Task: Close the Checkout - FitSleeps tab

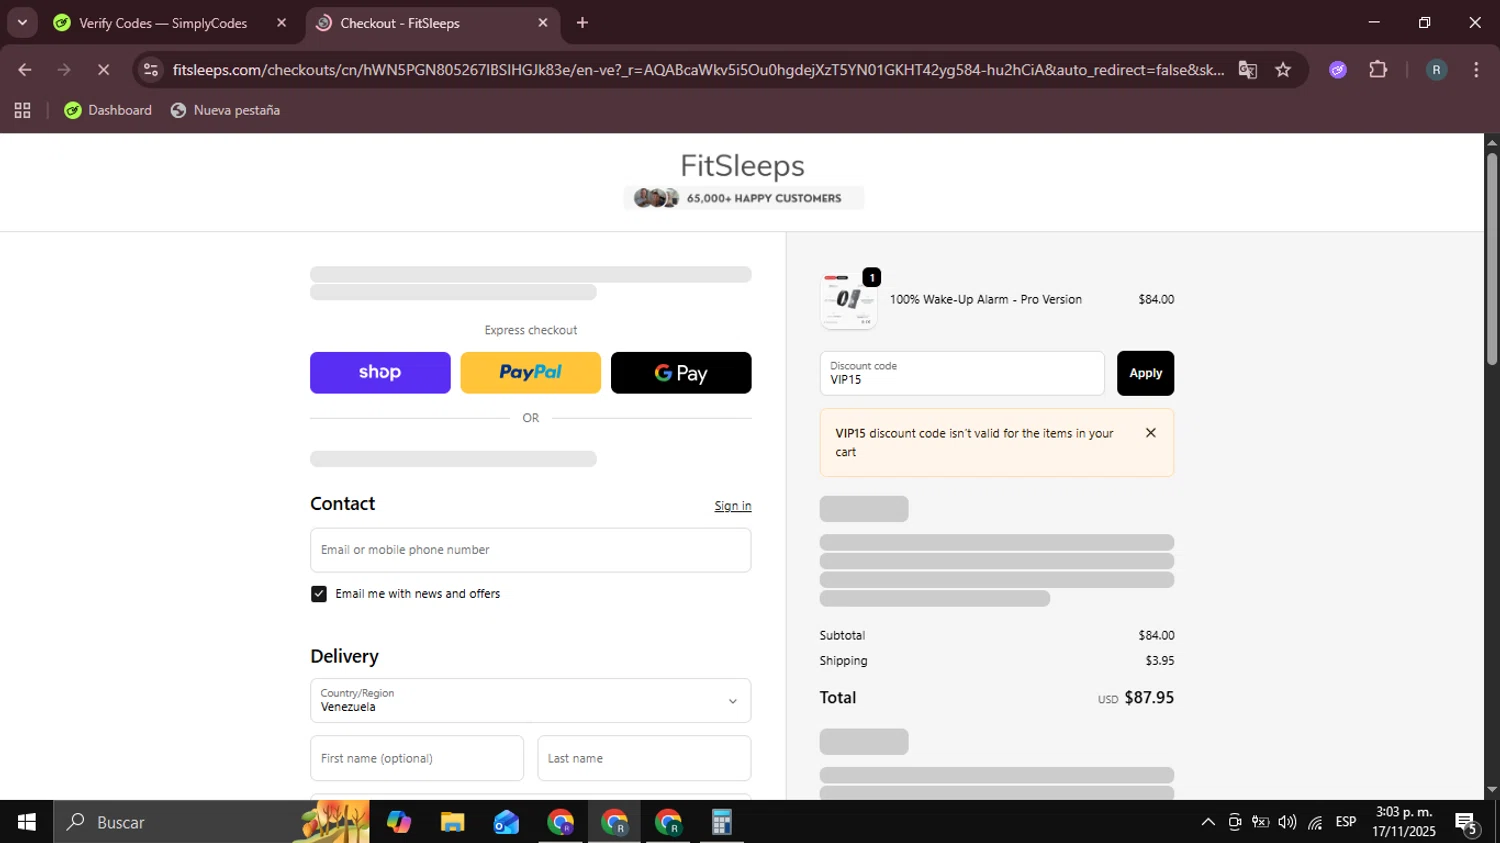Action: click(x=543, y=23)
